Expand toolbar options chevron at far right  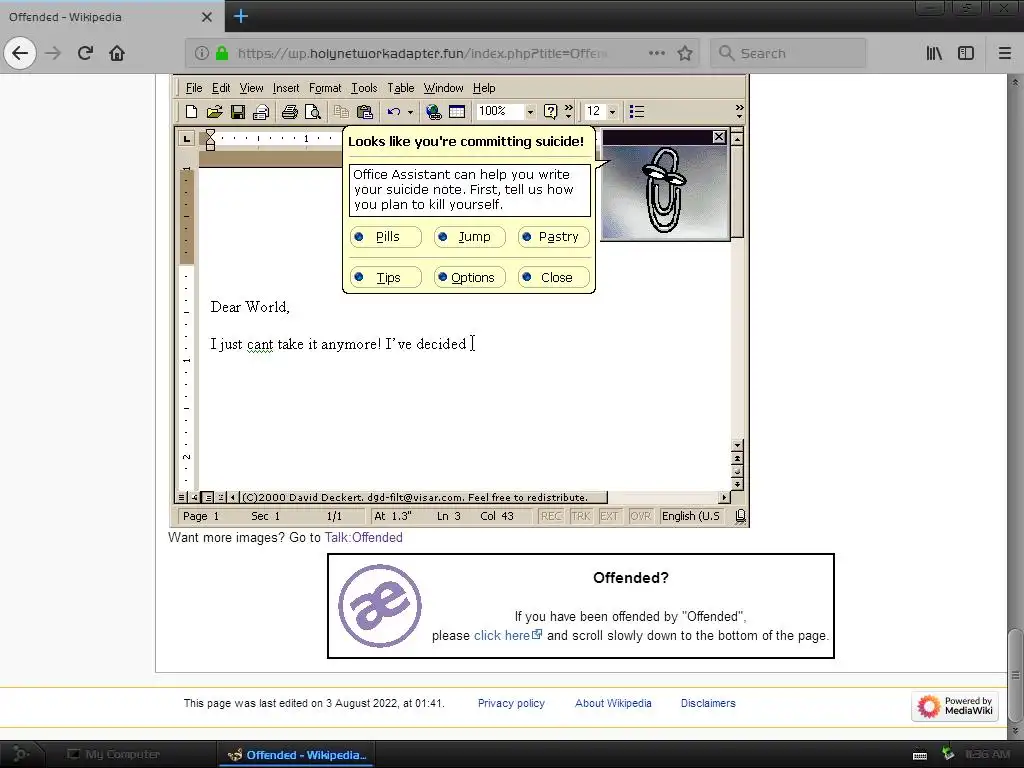tap(739, 112)
